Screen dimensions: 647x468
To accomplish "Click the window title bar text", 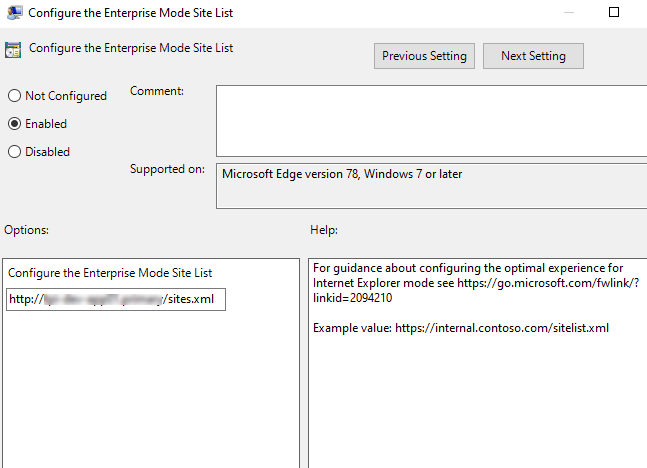I will 130,13.
